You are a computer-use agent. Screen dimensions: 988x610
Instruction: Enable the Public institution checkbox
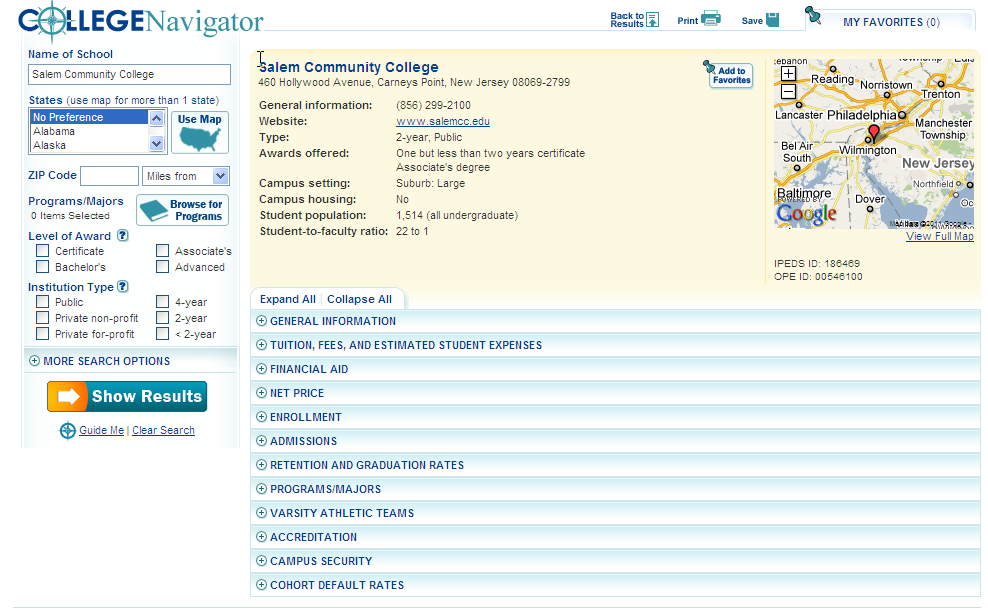pos(42,301)
